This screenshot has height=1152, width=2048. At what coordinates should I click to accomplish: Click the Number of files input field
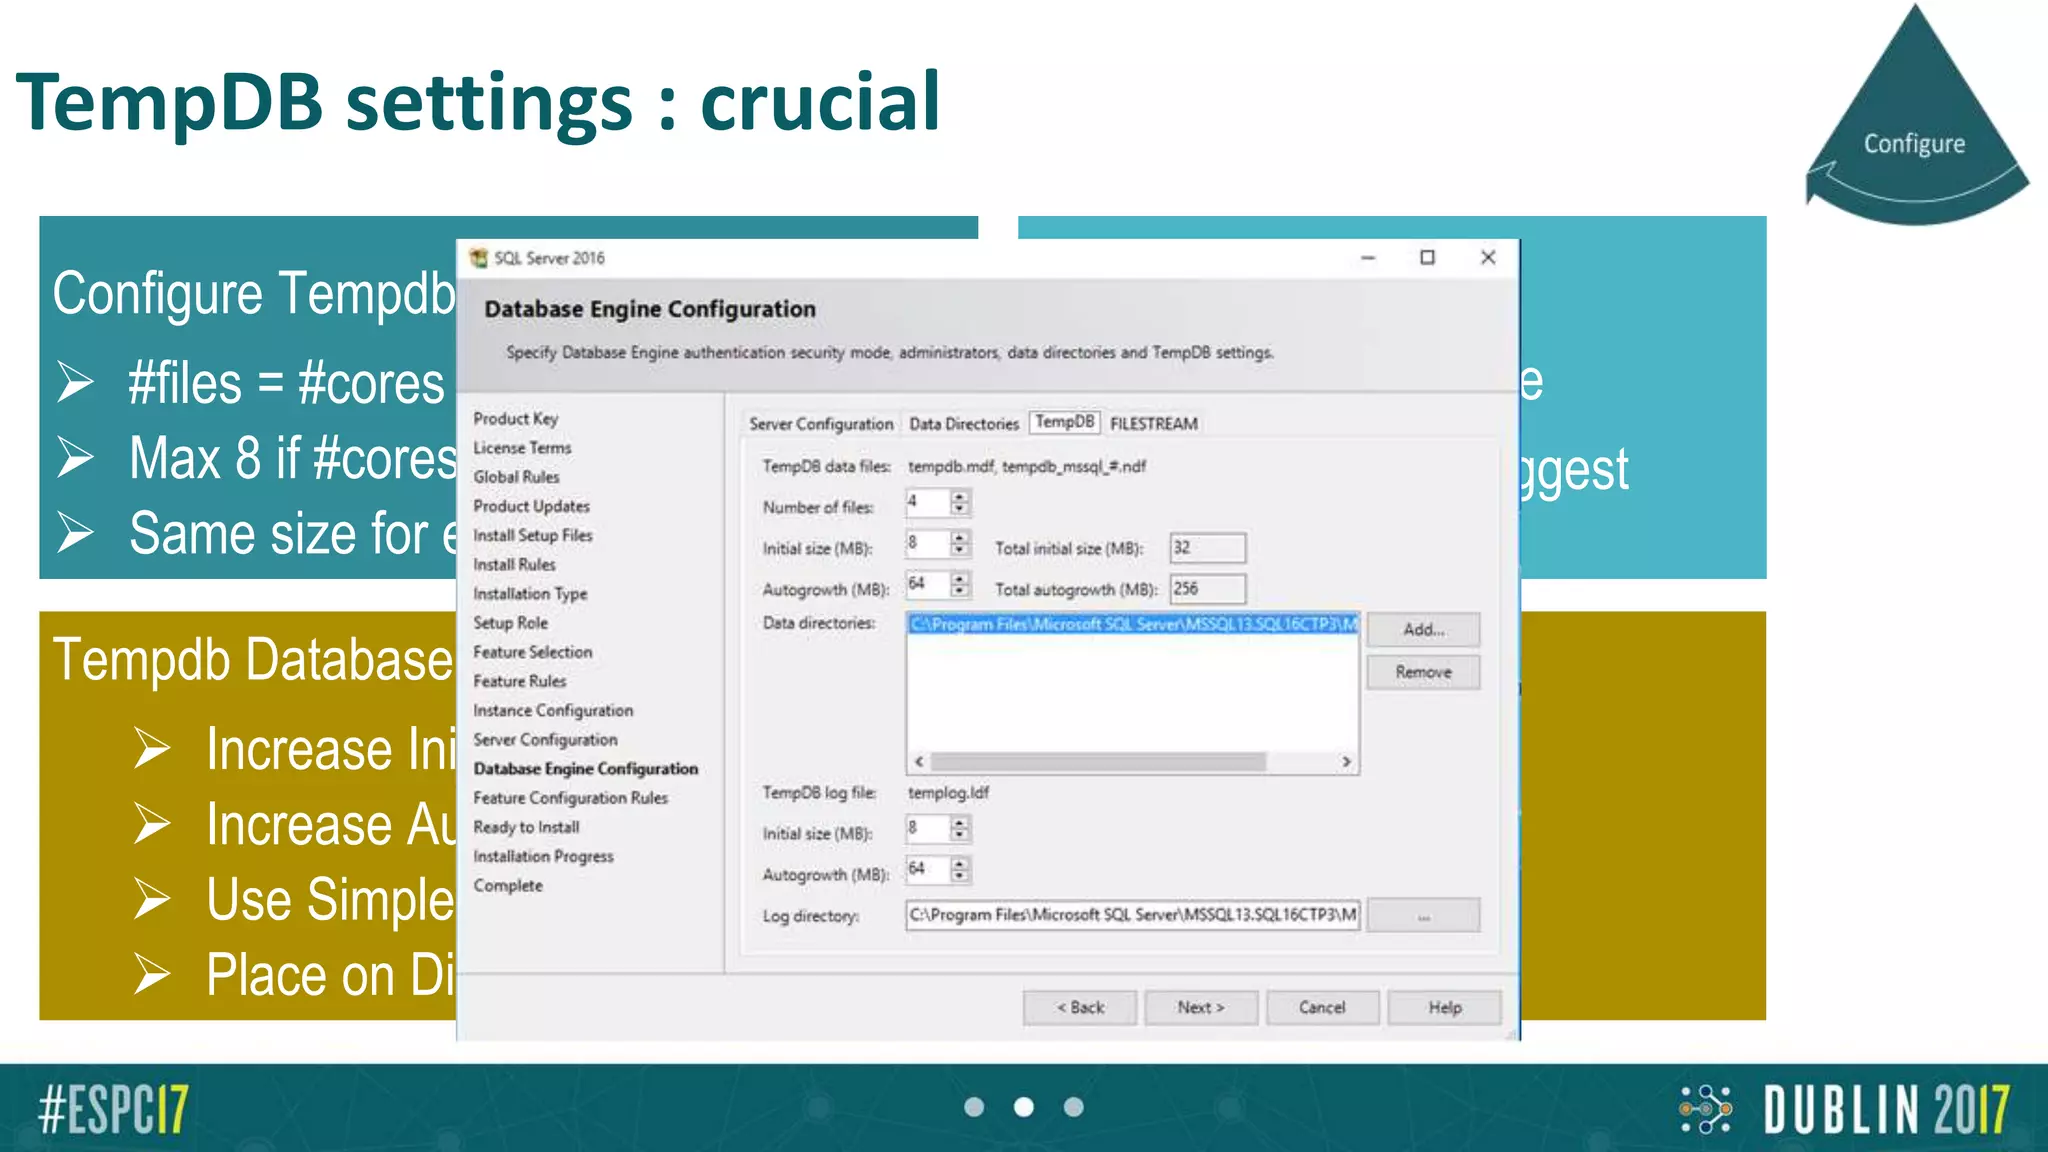(x=927, y=502)
